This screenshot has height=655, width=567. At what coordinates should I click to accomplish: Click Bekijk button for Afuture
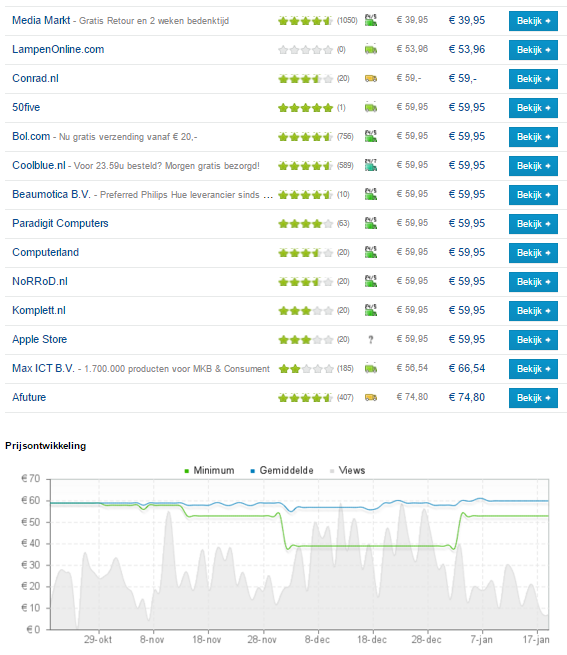(x=533, y=398)
